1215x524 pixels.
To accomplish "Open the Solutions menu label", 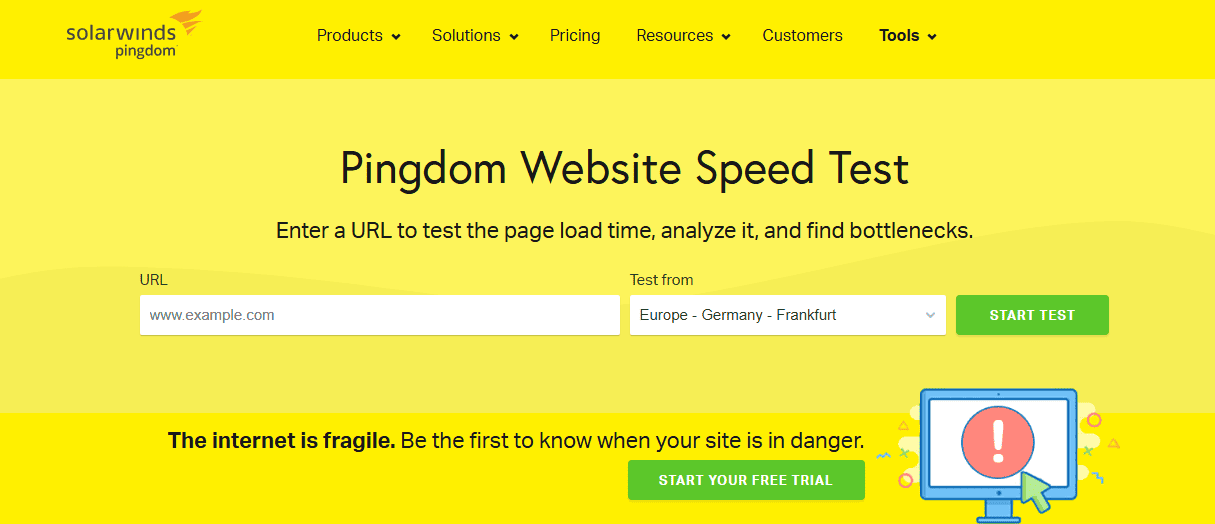I will (x=466, y=36).
